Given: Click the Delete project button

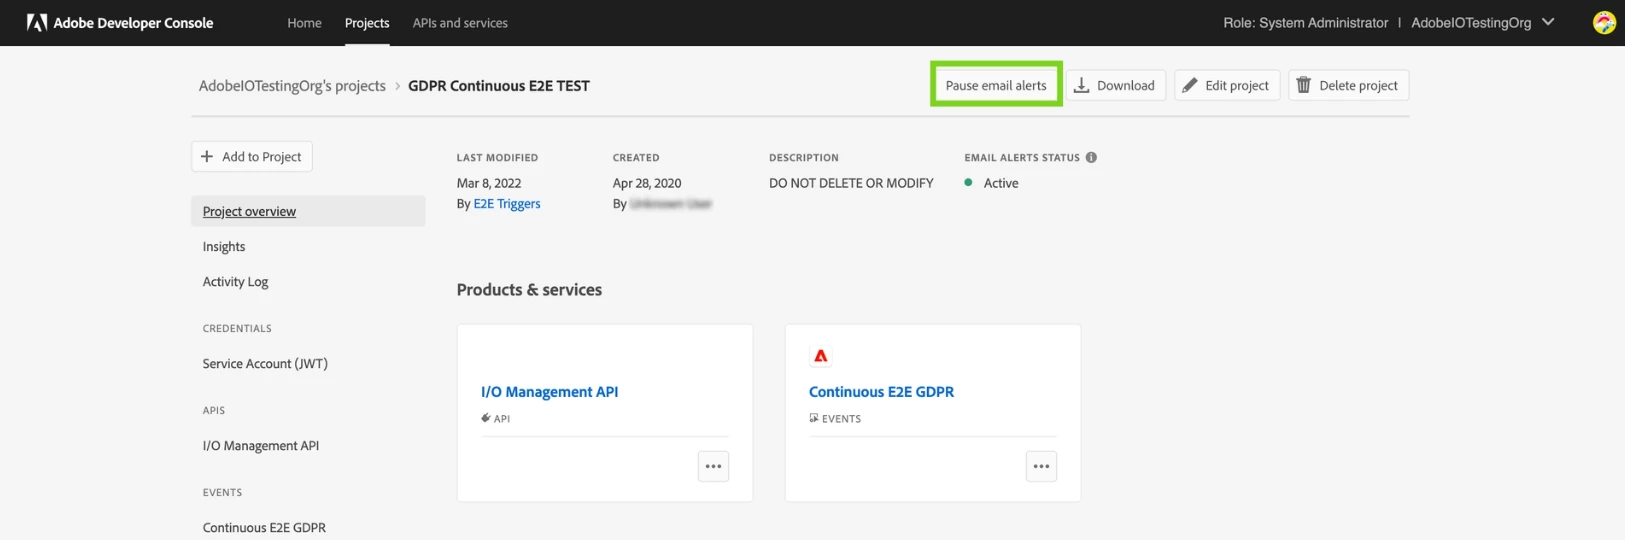Looking at the screenshot, I should [x=1349, y=85].
